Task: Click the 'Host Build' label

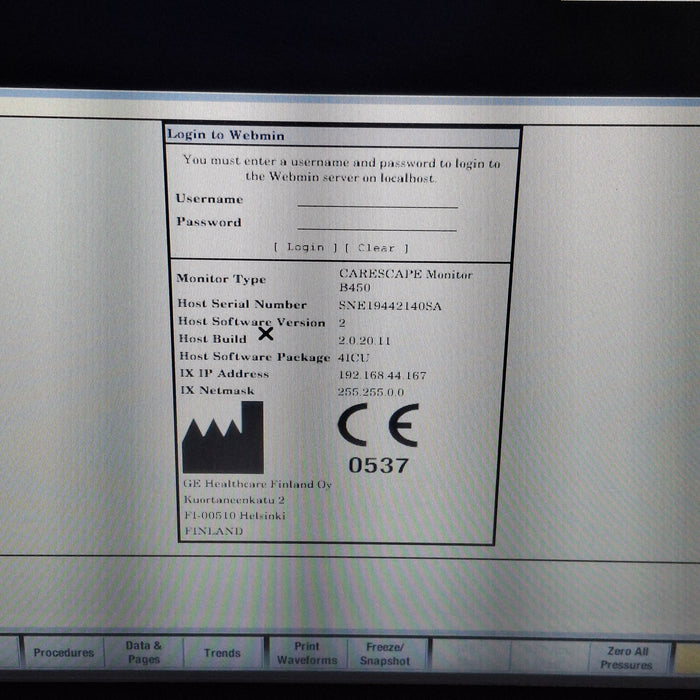Action: [212, 339]
